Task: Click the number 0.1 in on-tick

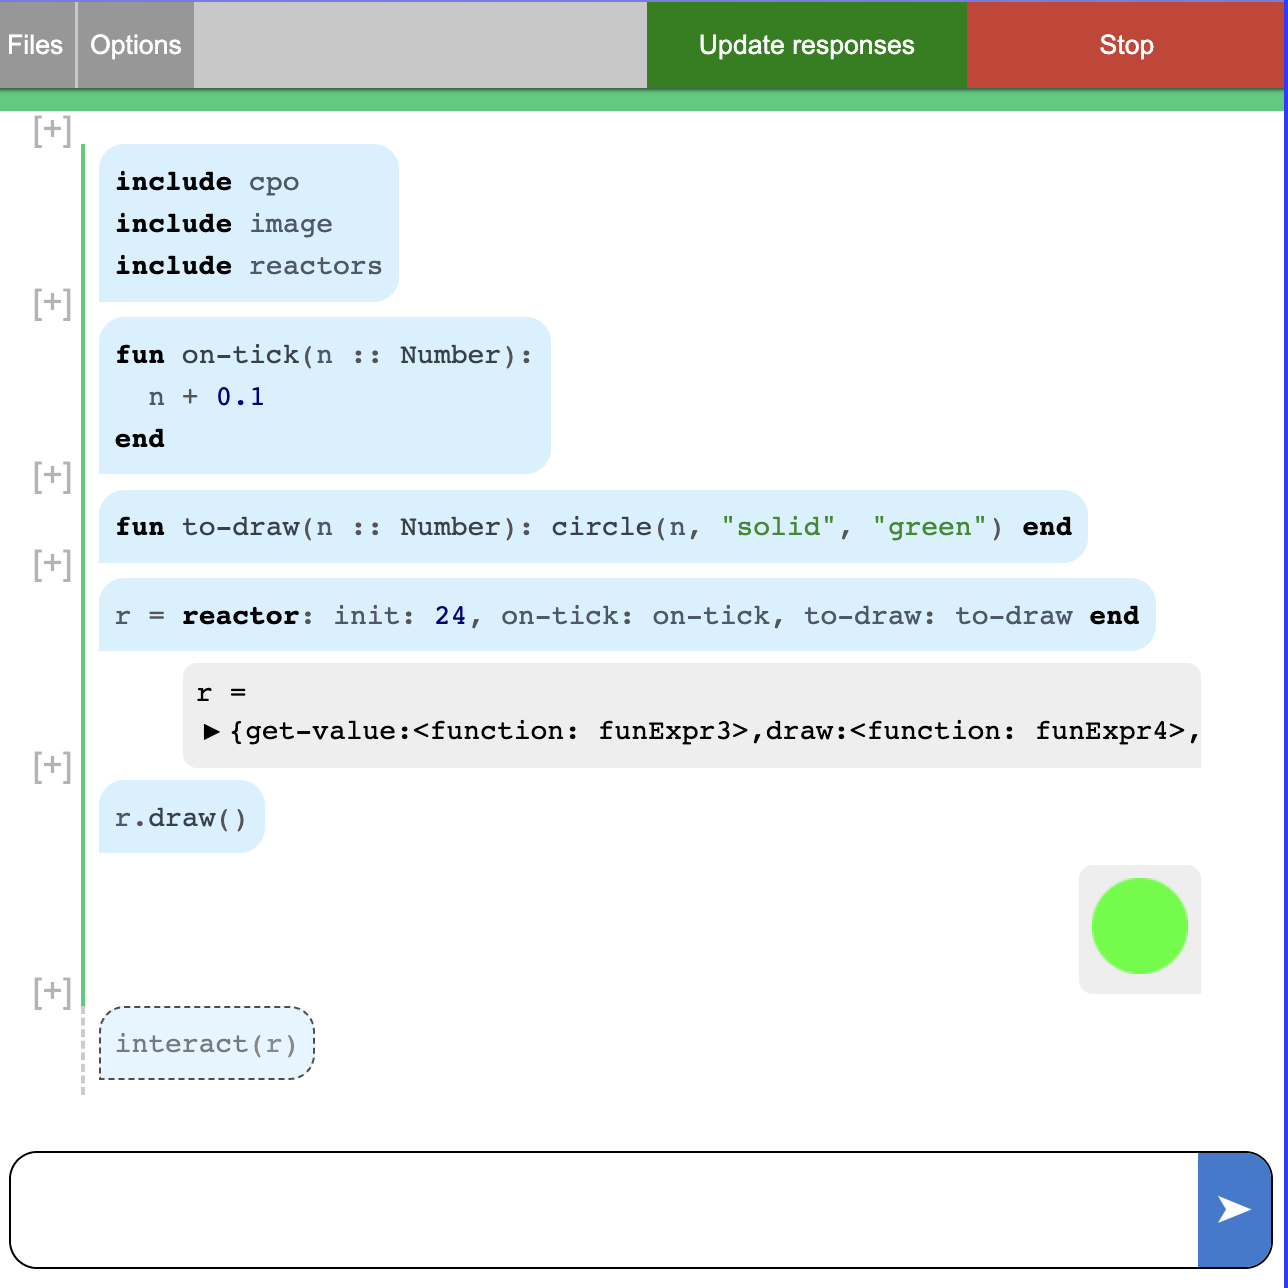Action: click(241, 397)
